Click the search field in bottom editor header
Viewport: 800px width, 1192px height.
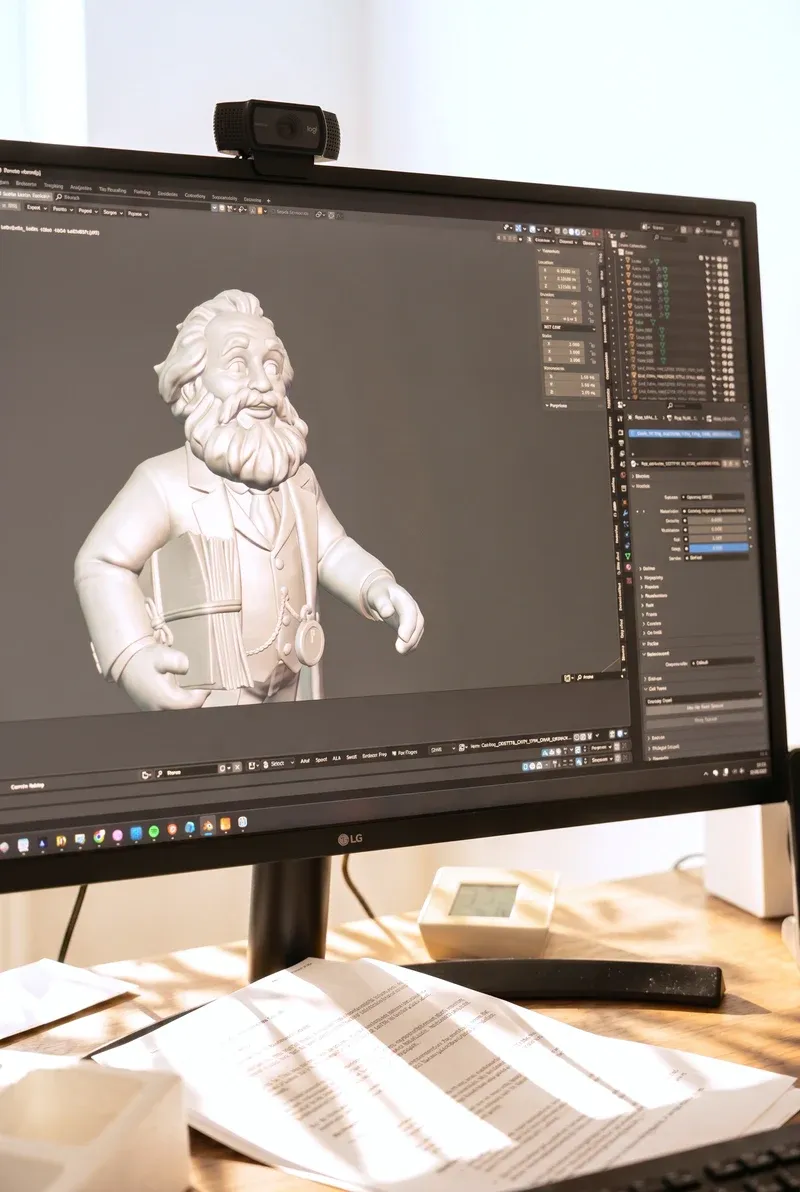[x=185, y=772]
